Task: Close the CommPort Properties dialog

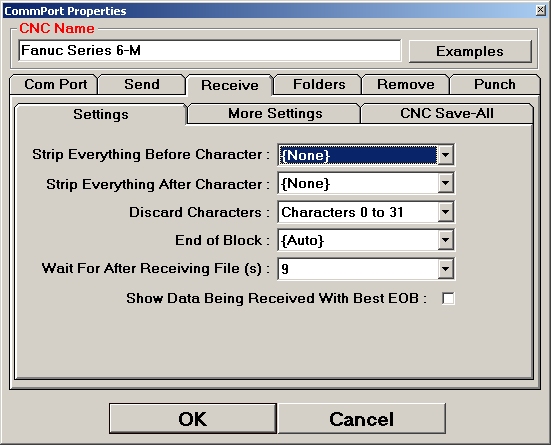Action: (541, 10)
